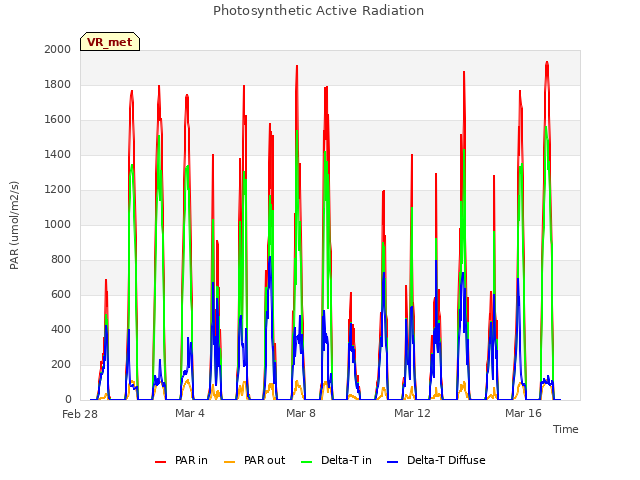Click the Mar 8 x-axis tick label

301,413
